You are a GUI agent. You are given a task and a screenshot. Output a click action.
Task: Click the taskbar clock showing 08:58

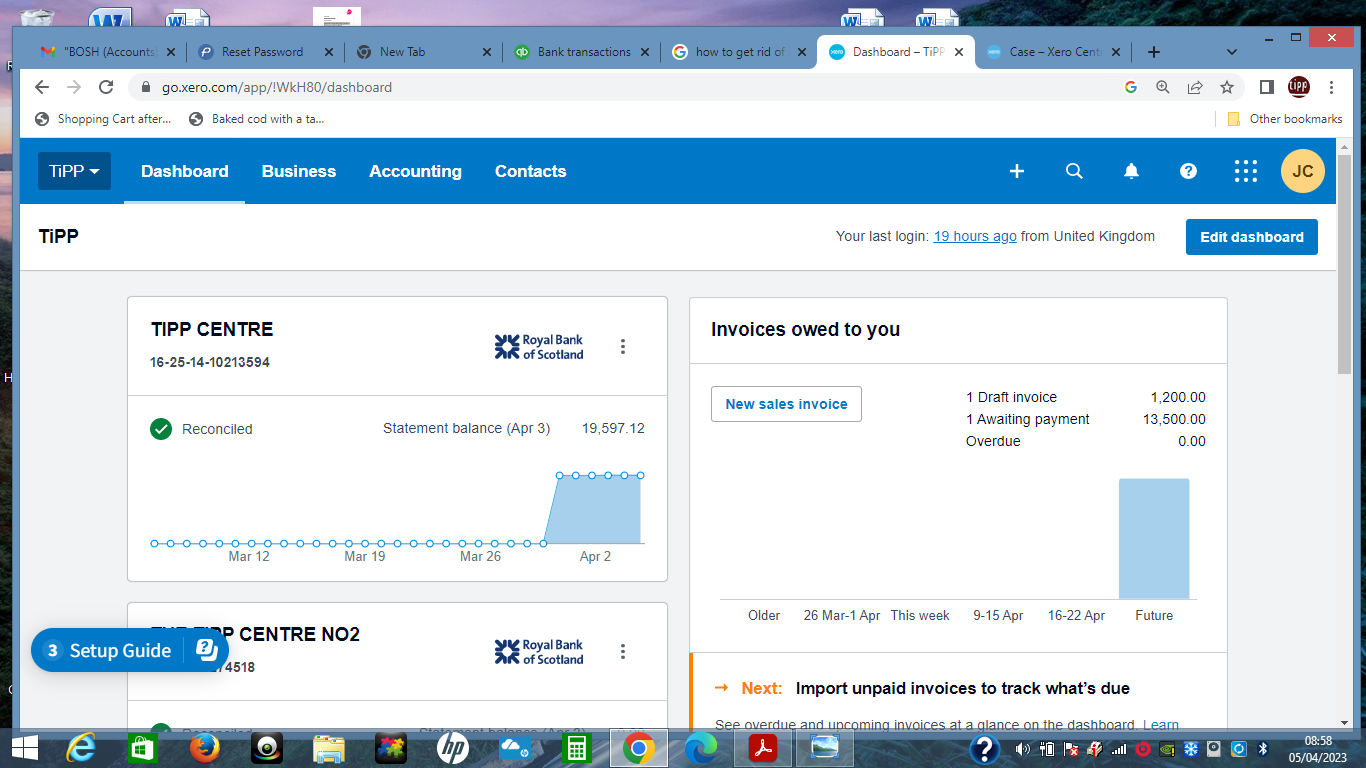tap(1318, 748)
